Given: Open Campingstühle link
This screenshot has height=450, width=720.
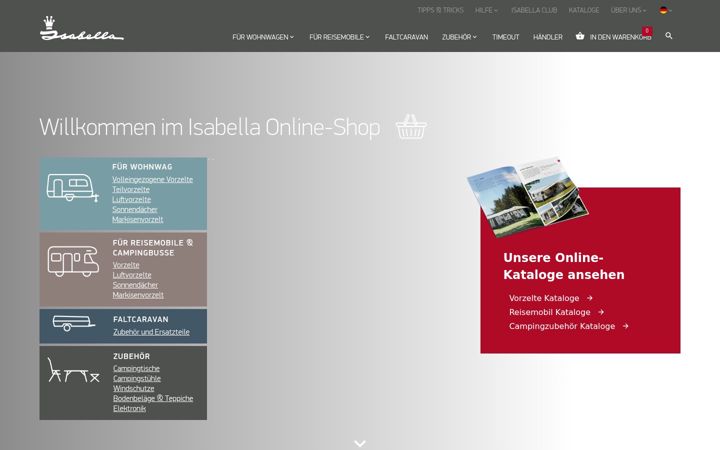Looking at the screenshot, I should coord(137,378).
